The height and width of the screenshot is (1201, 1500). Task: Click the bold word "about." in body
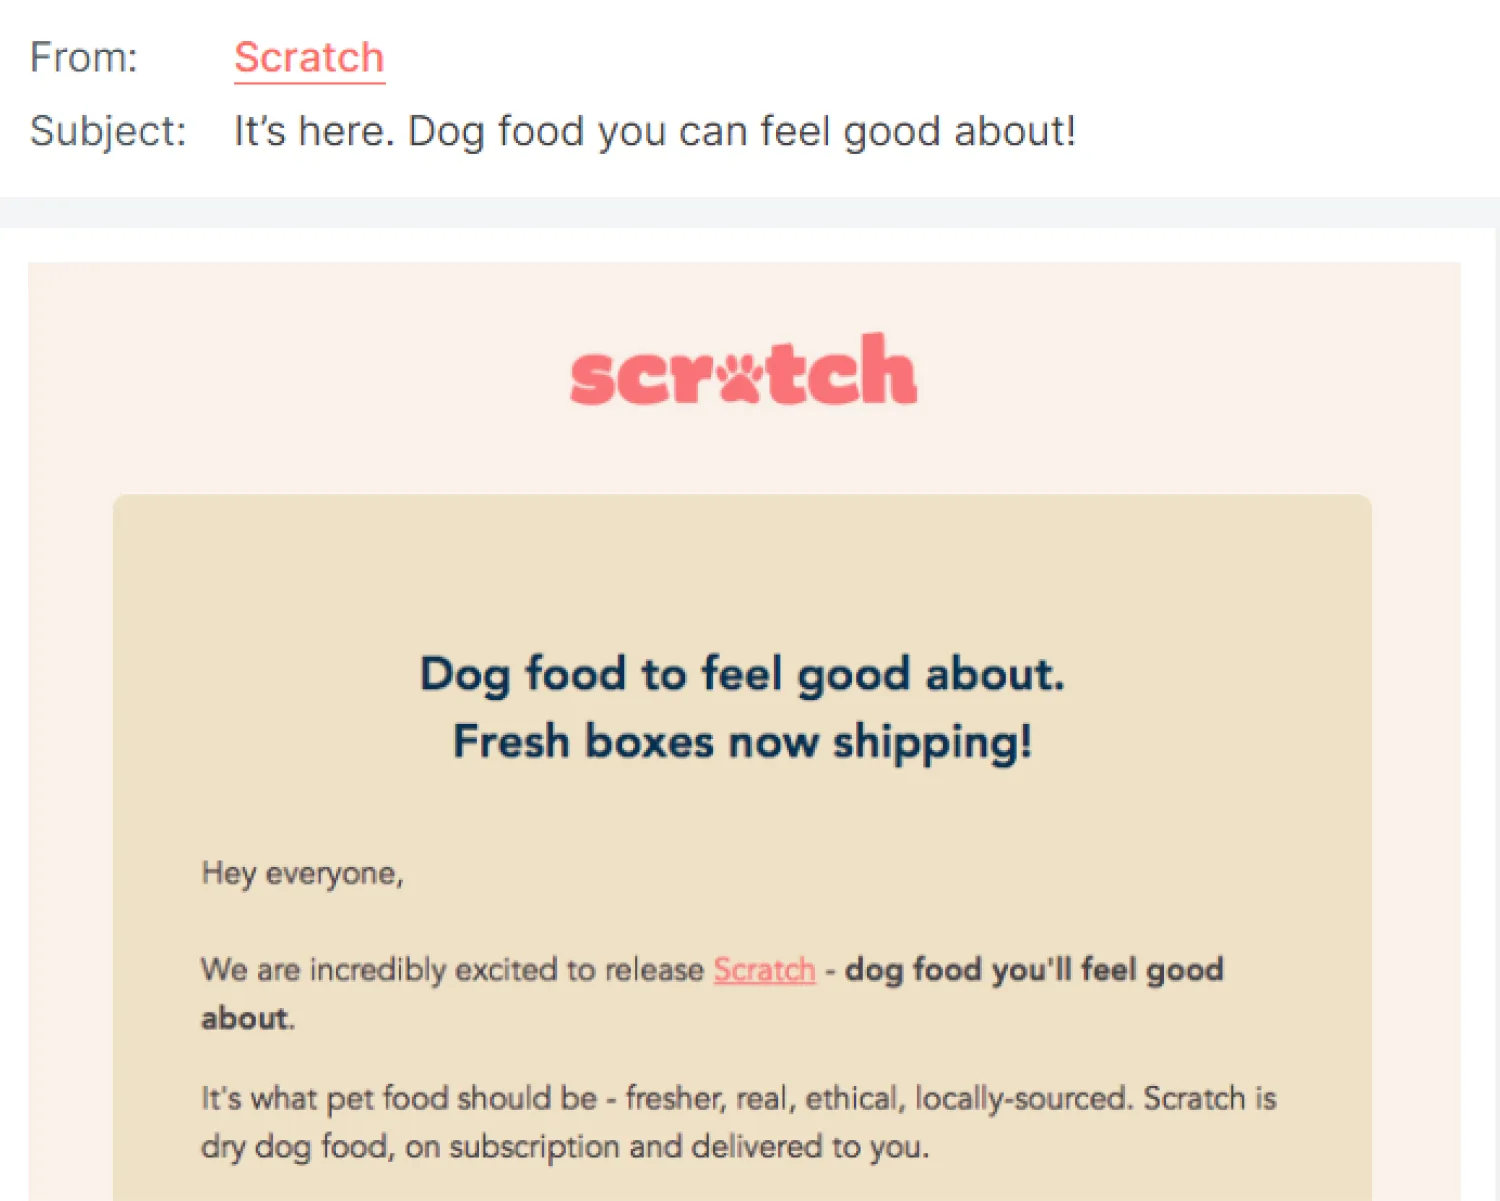(x=247, y=1019)
